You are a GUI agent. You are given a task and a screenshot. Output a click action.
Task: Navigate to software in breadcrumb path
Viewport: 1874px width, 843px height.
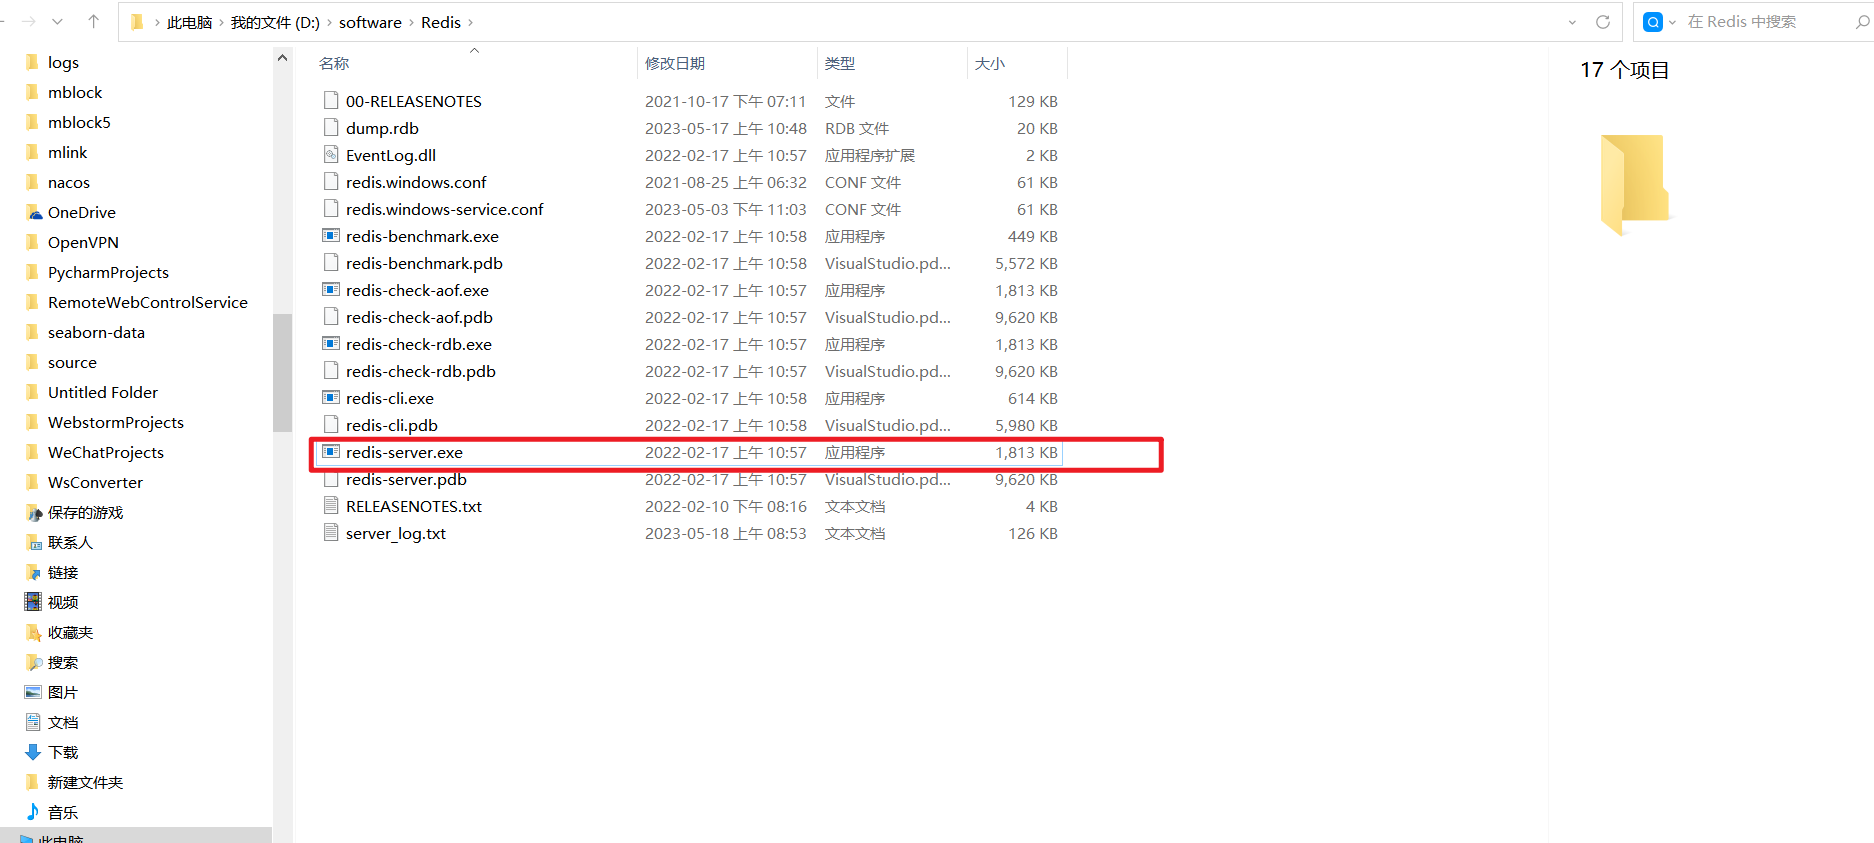tap(370, 22)
